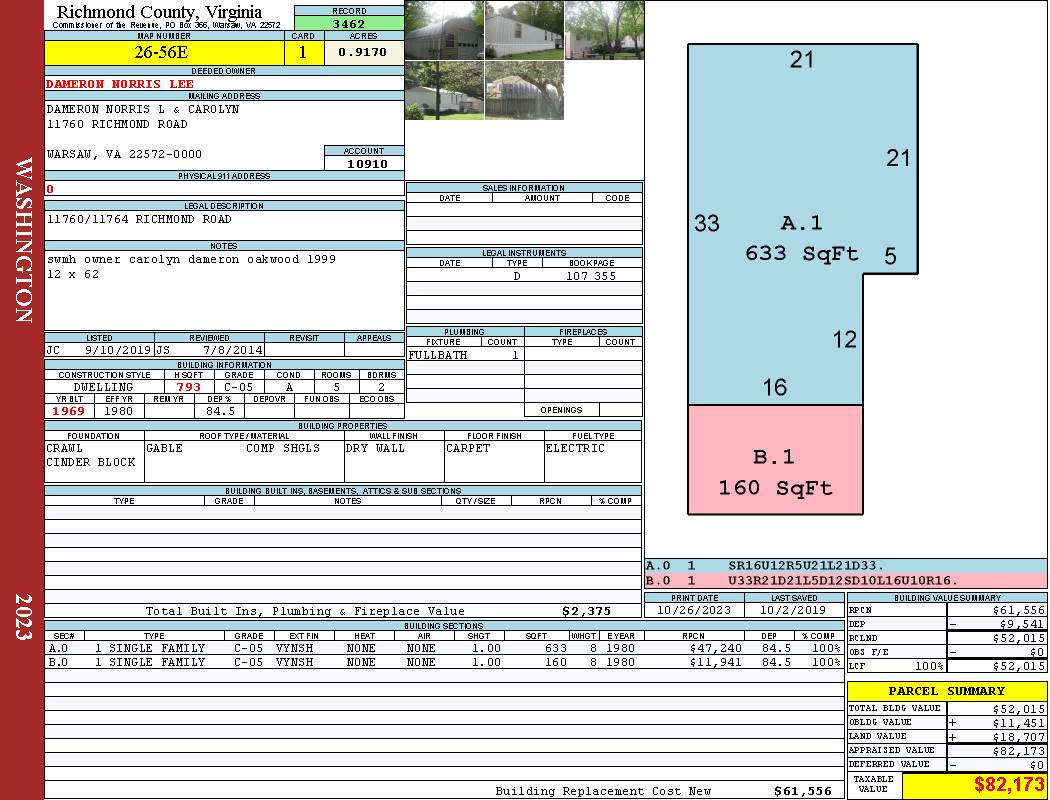Click the Building Replacement Cost New value $61,556

click(802, 791)
